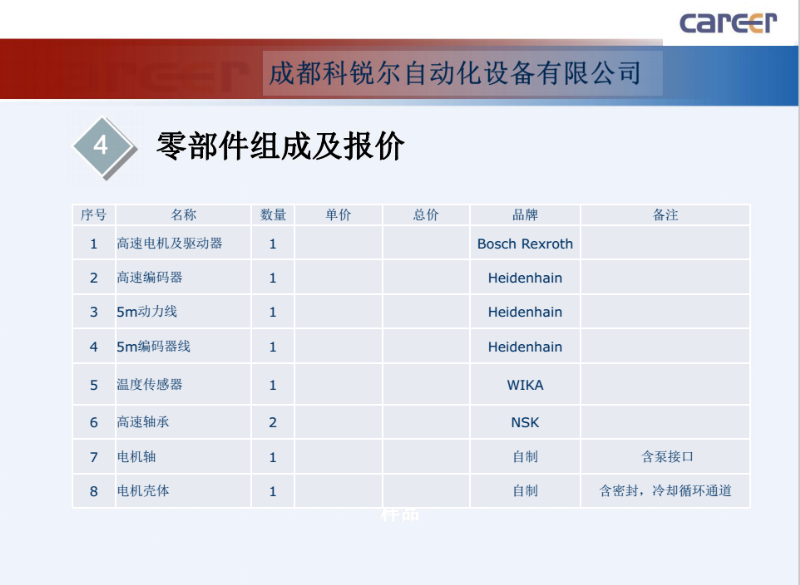Screen dimensions: 800x585
Task: Select the company name 成都科锐尔自动化设备有限公司
Action: [x=455, y=73]
